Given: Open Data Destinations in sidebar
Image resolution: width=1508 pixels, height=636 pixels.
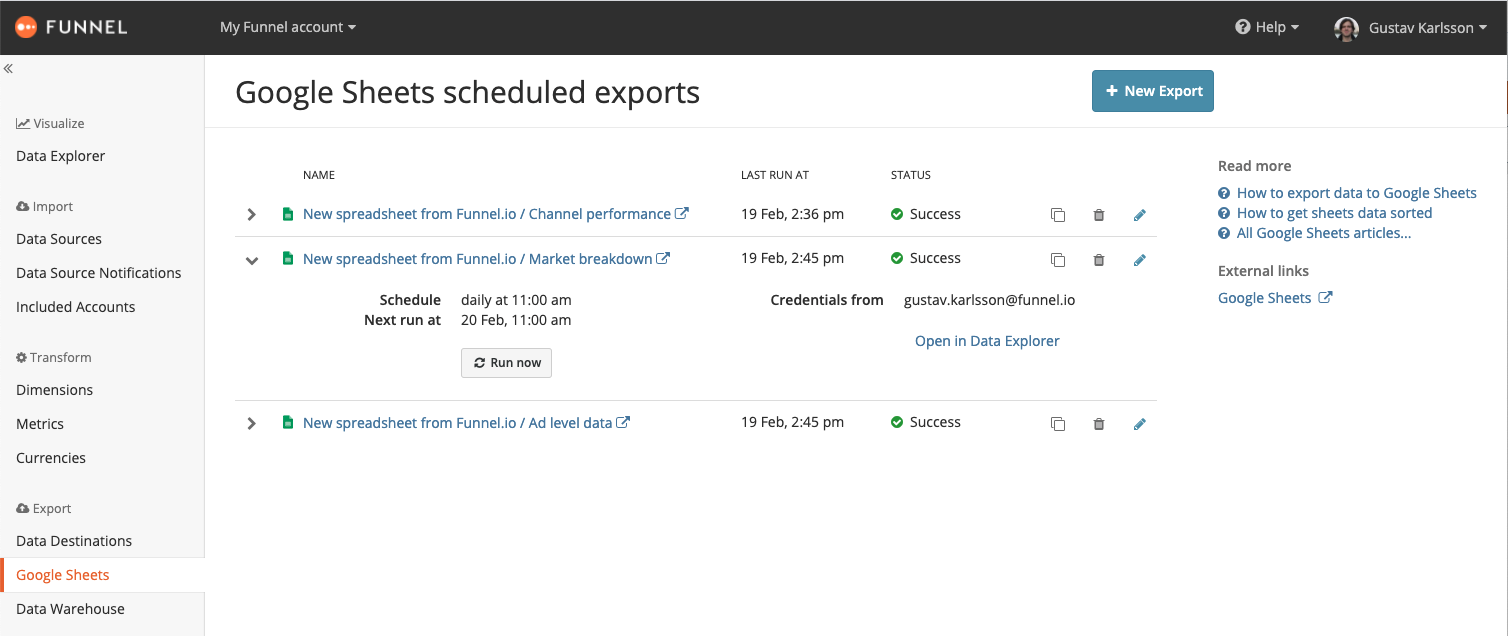Looking at the screenshot, I should coord(74,541).
